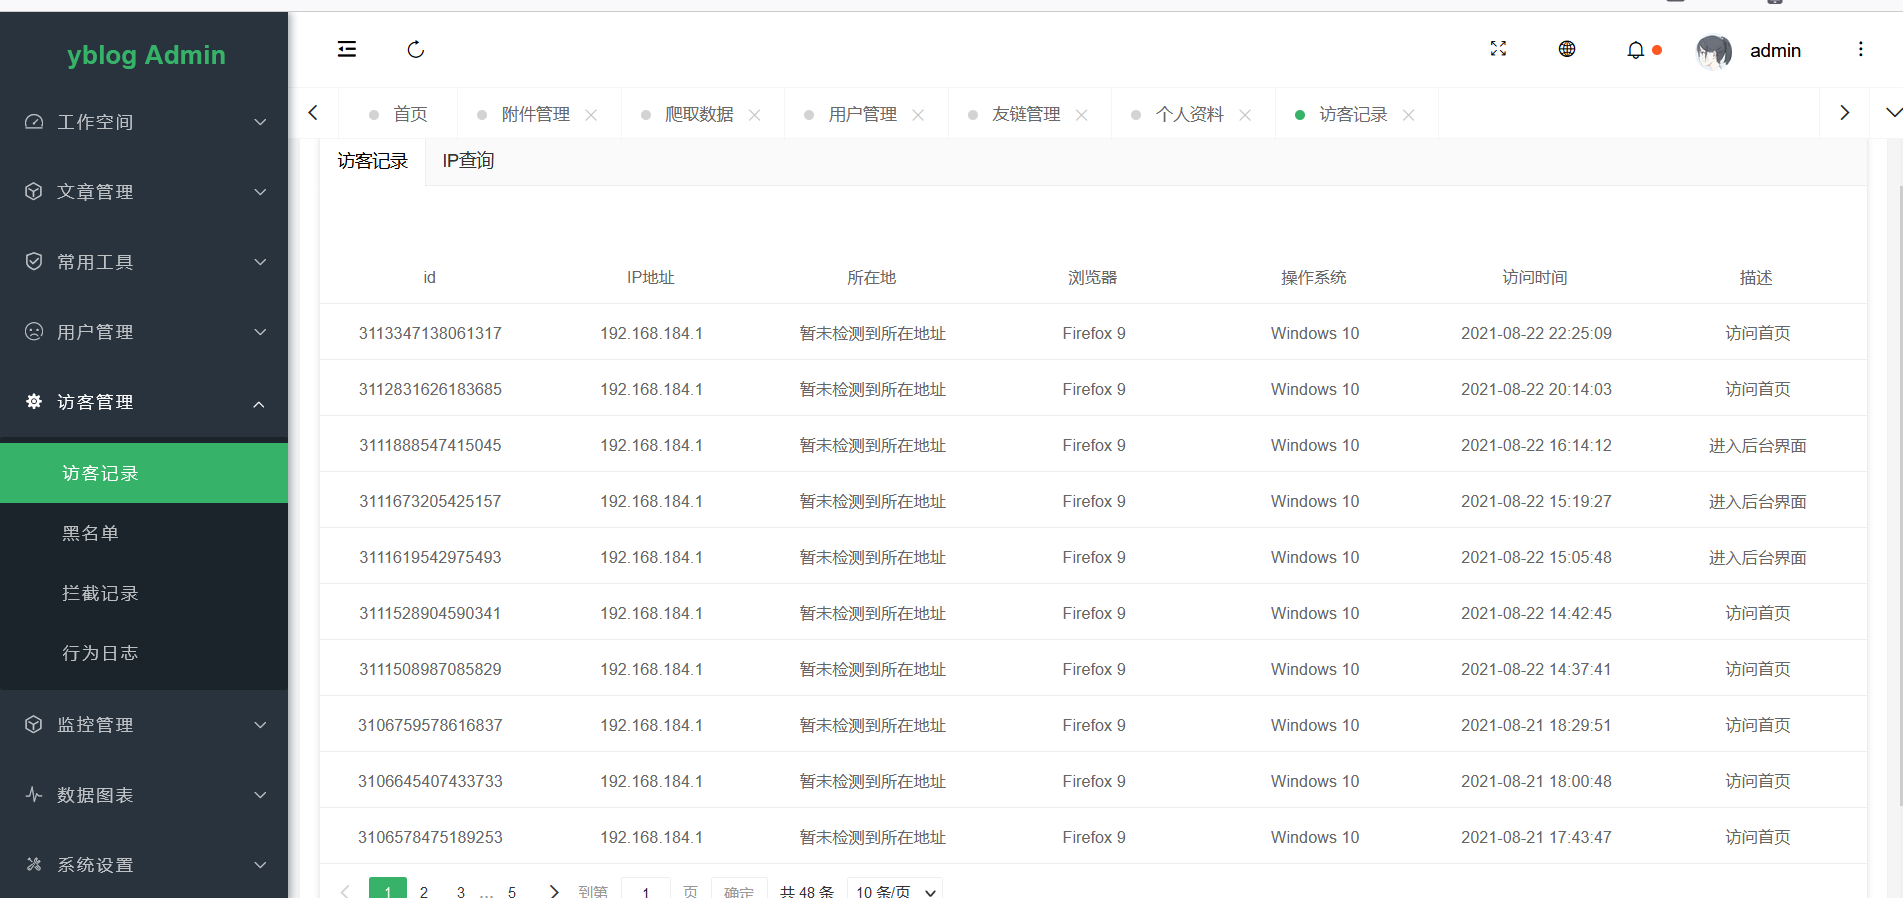The image size is (1903, 898).
Task: Select the 访客记录 inner tab
Action: point(373,161)
